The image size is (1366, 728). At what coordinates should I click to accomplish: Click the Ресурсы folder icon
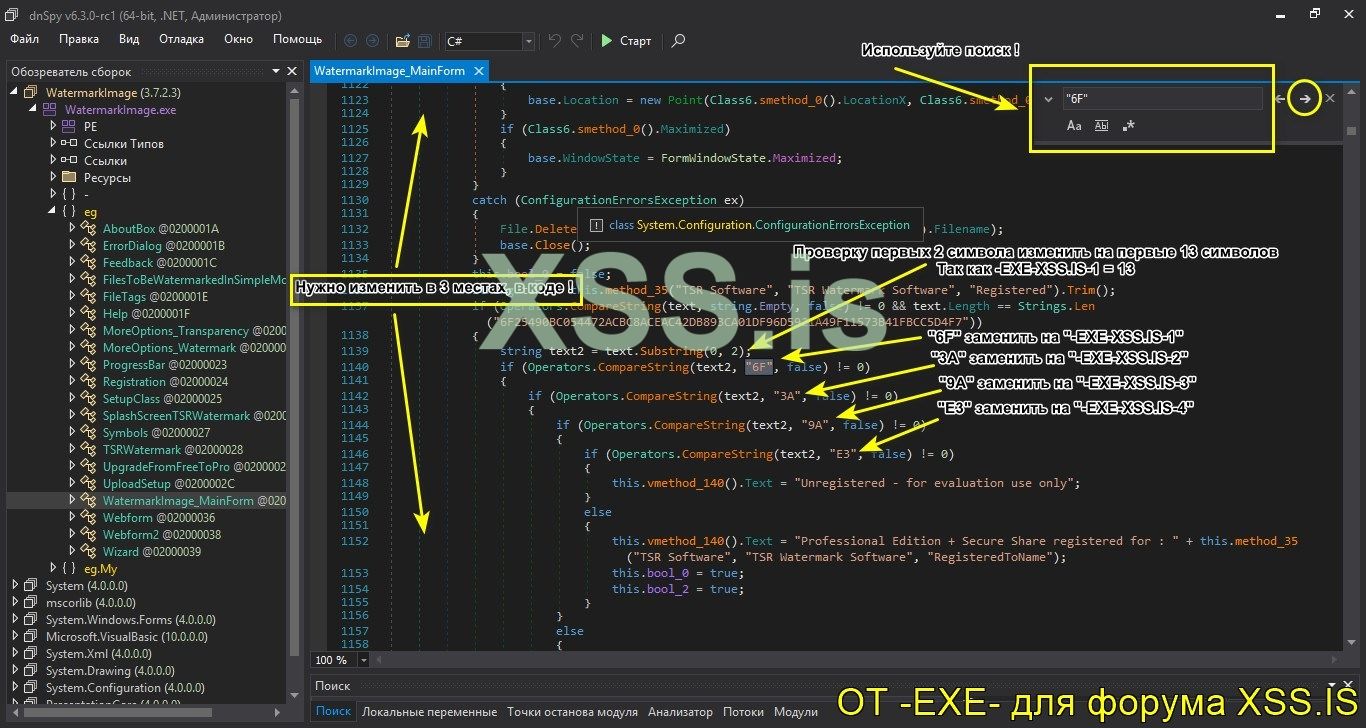tap(68, 177)
